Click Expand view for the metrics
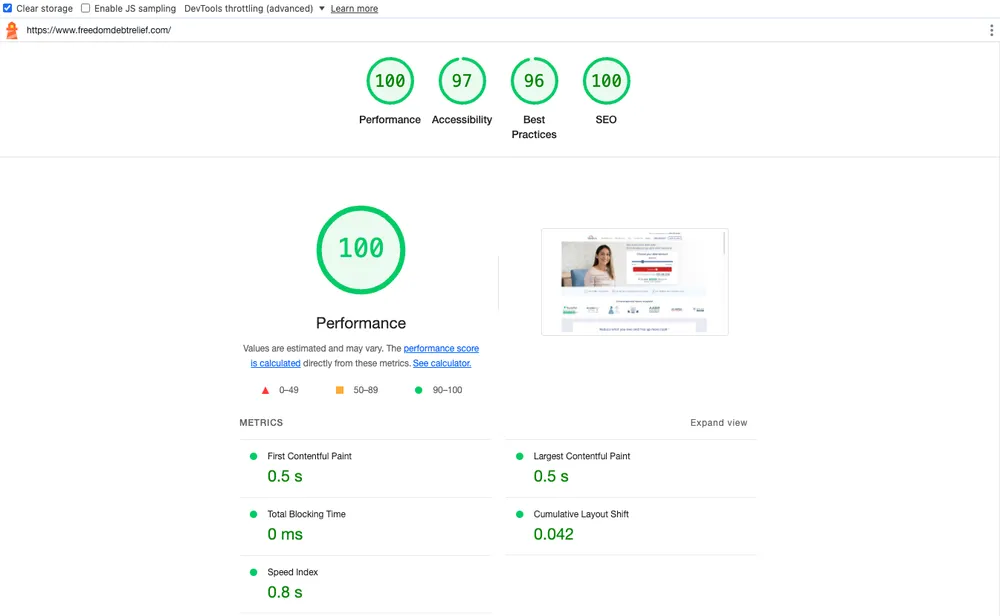This screenshot has width=1000, height=616. tap(719, 423)
